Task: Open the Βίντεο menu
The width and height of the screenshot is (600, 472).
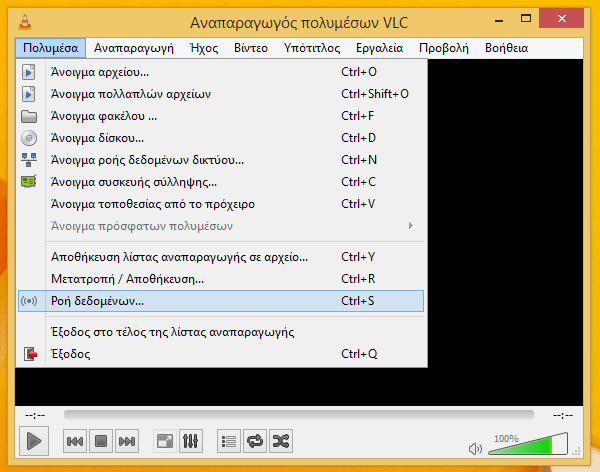Action: coord(251,48)
